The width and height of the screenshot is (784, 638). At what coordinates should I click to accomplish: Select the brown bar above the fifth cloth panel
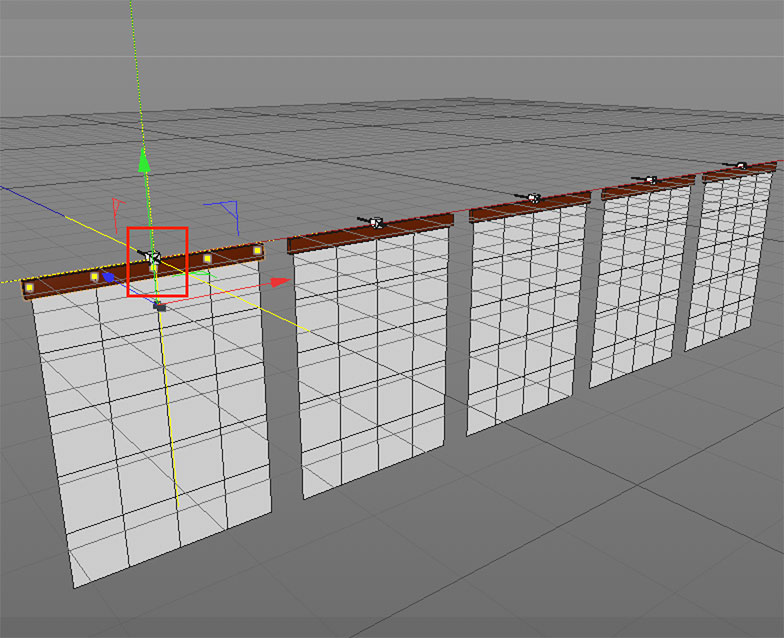740,172
